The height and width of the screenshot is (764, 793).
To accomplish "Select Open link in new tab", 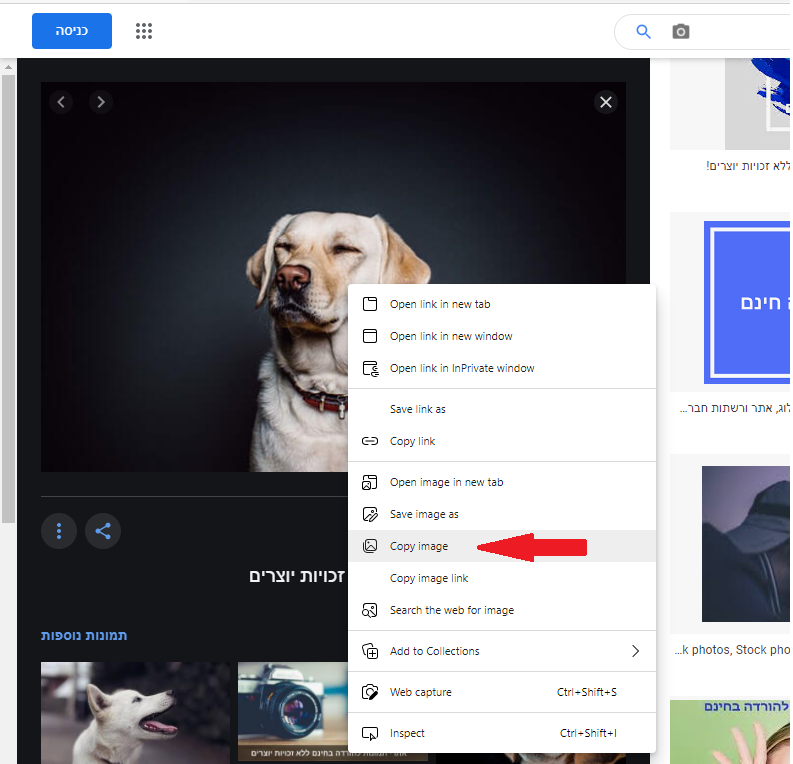I will 502,304.
